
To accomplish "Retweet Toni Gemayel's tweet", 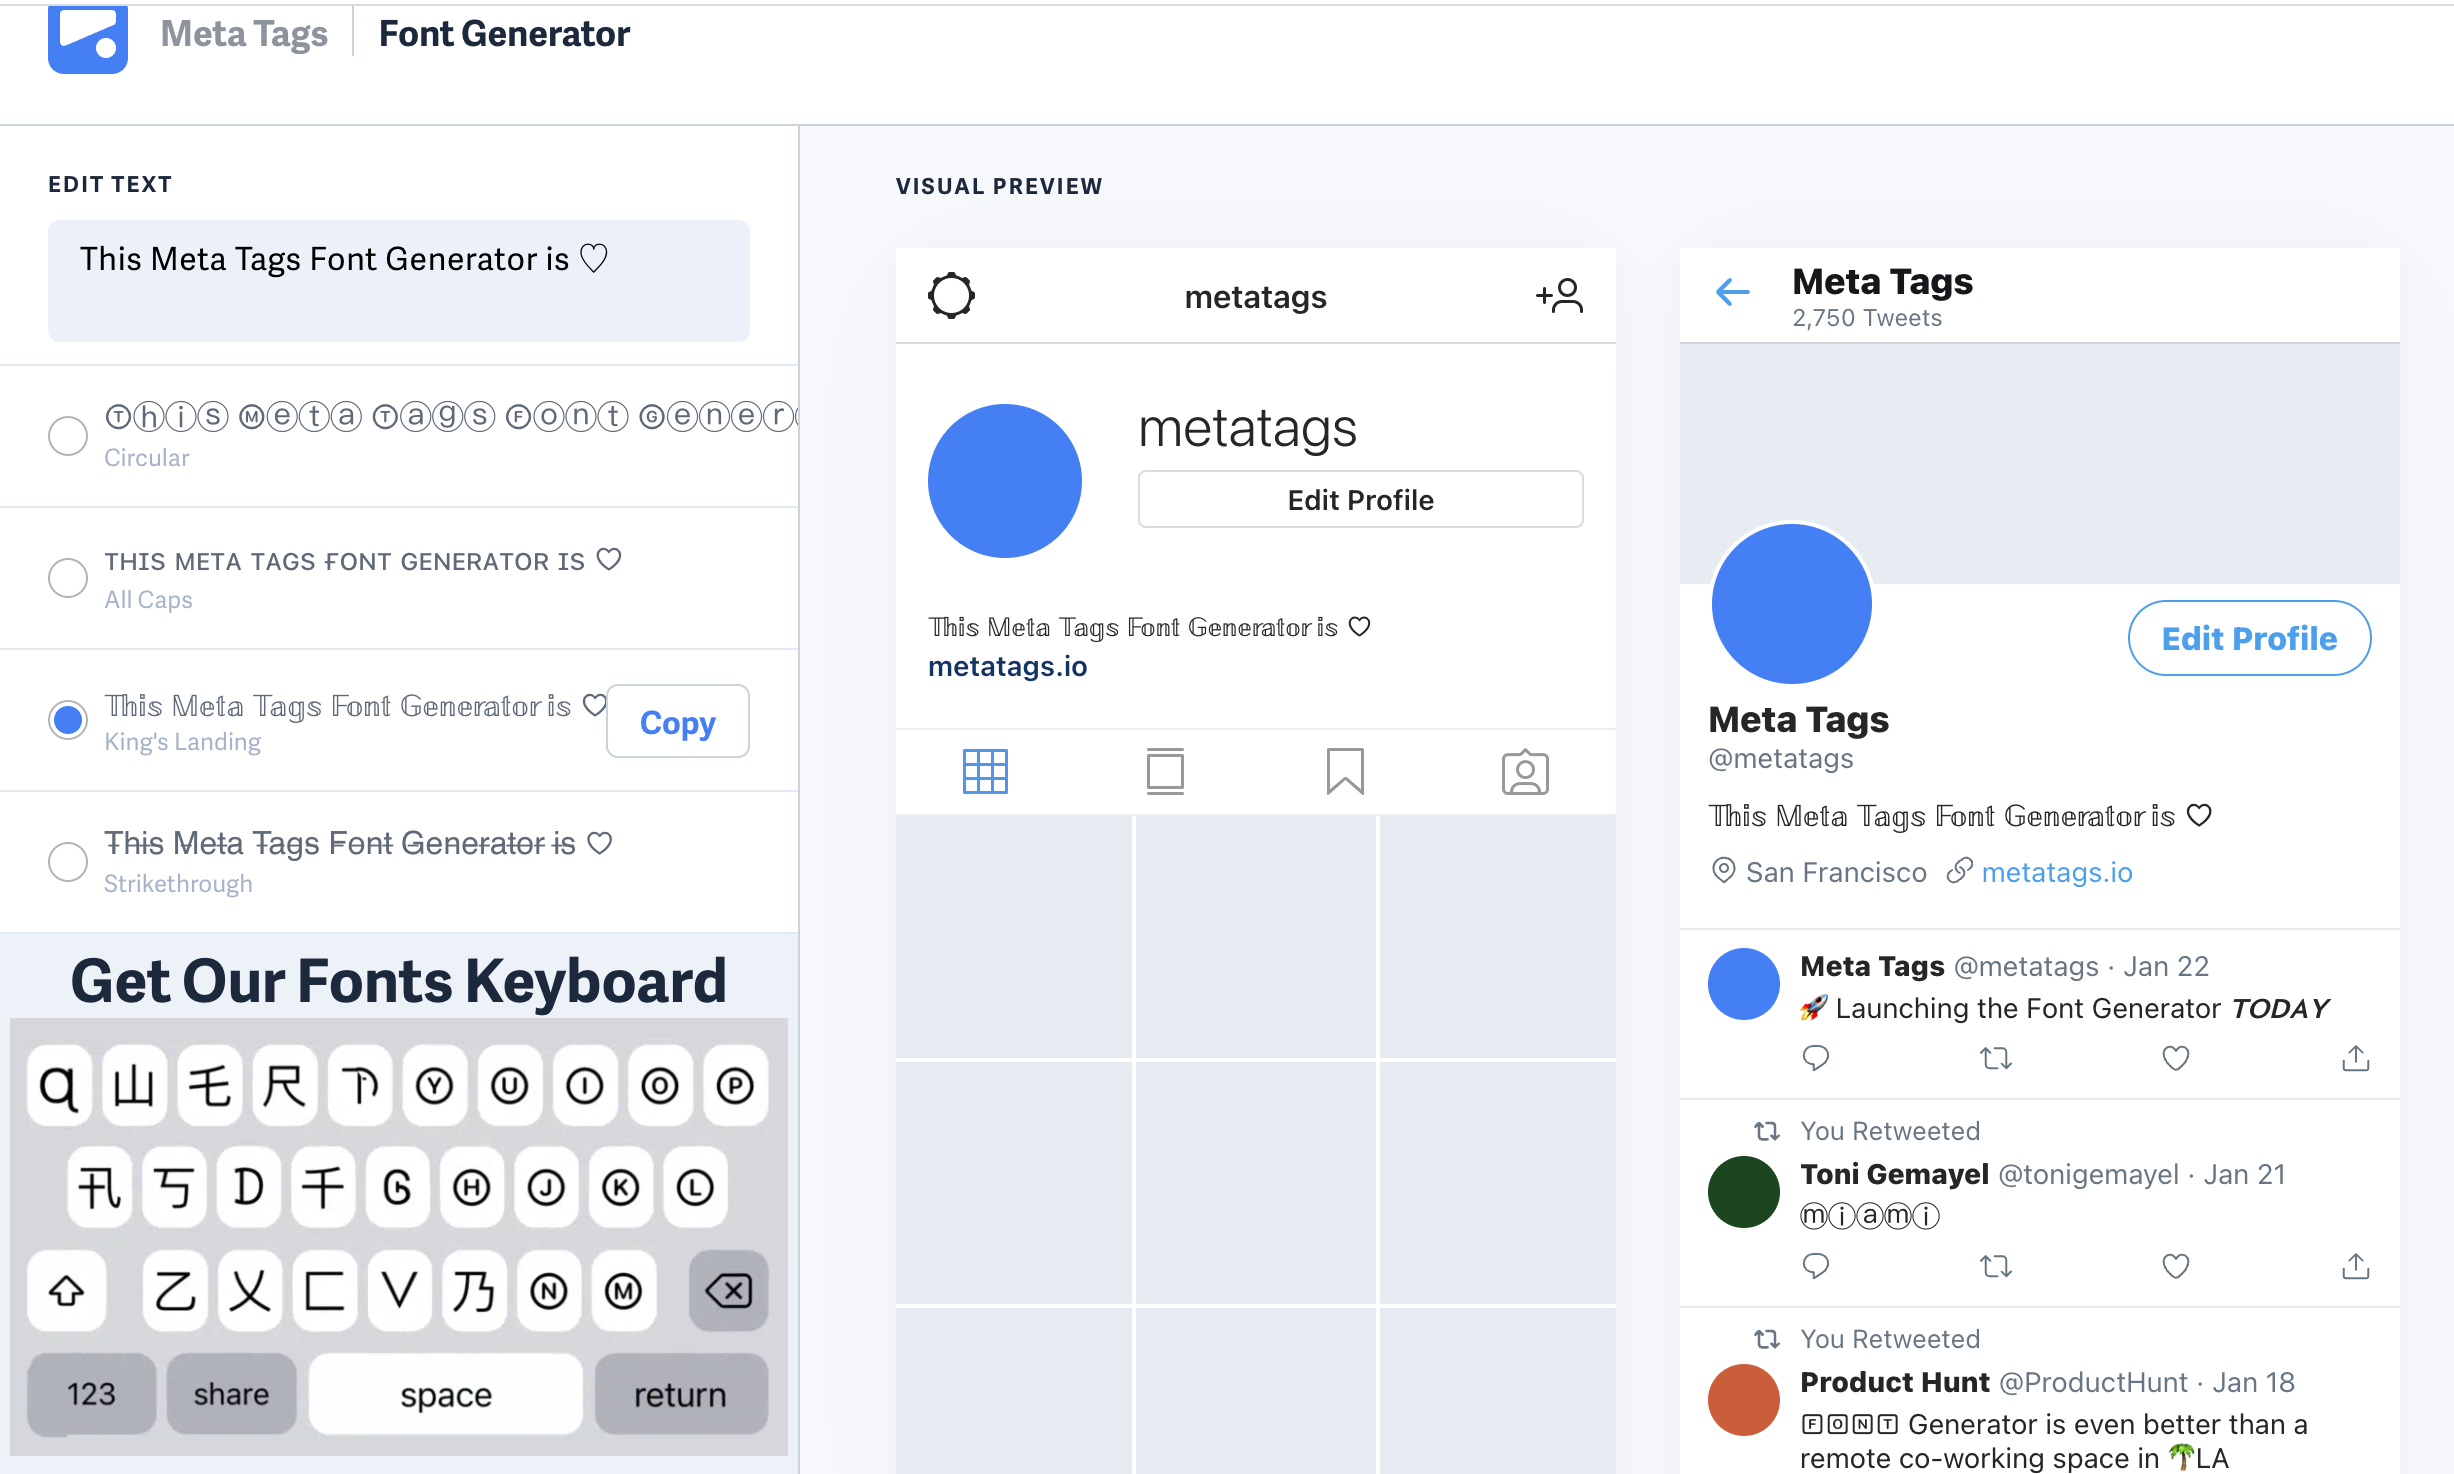I will click(x=1996, y=1266).
